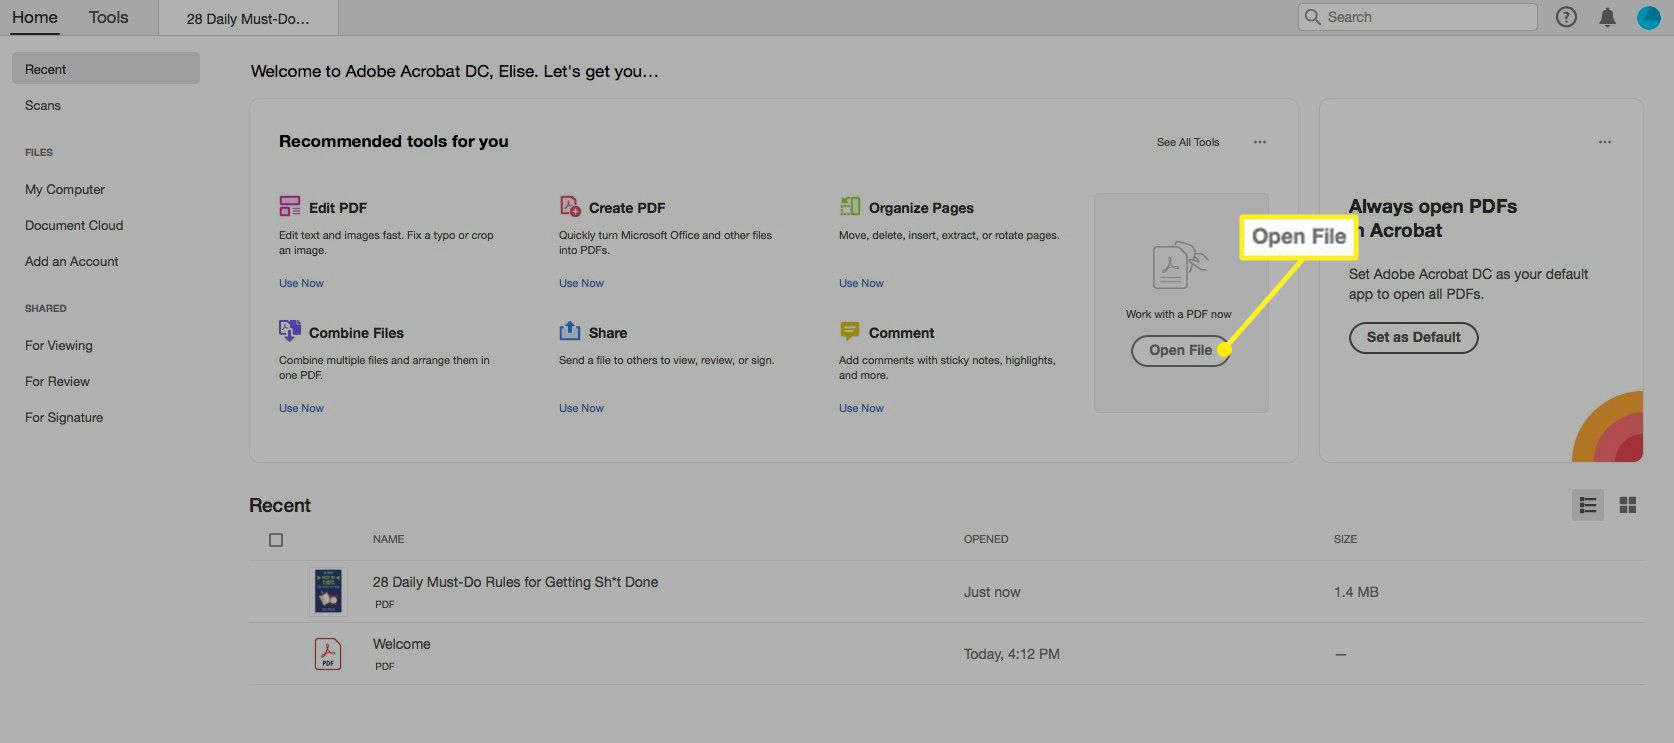Open Recommended tools more options menu
This screenshot has width=1674, height=743.
click(1260, 142)
